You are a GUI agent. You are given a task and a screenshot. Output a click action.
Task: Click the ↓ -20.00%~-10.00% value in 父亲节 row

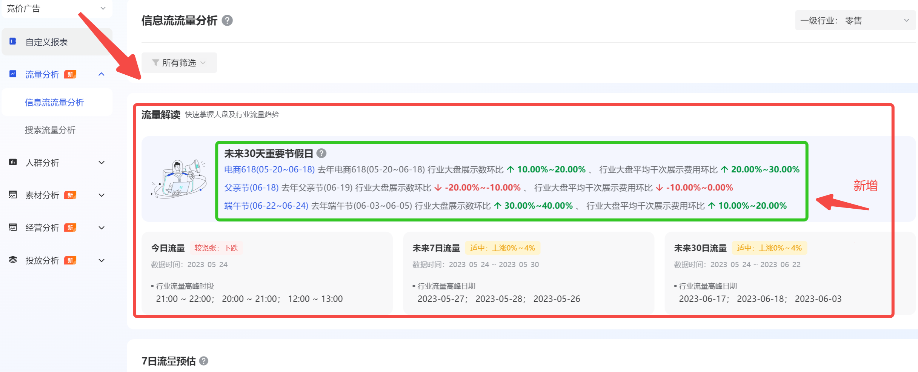coord(477,187)
